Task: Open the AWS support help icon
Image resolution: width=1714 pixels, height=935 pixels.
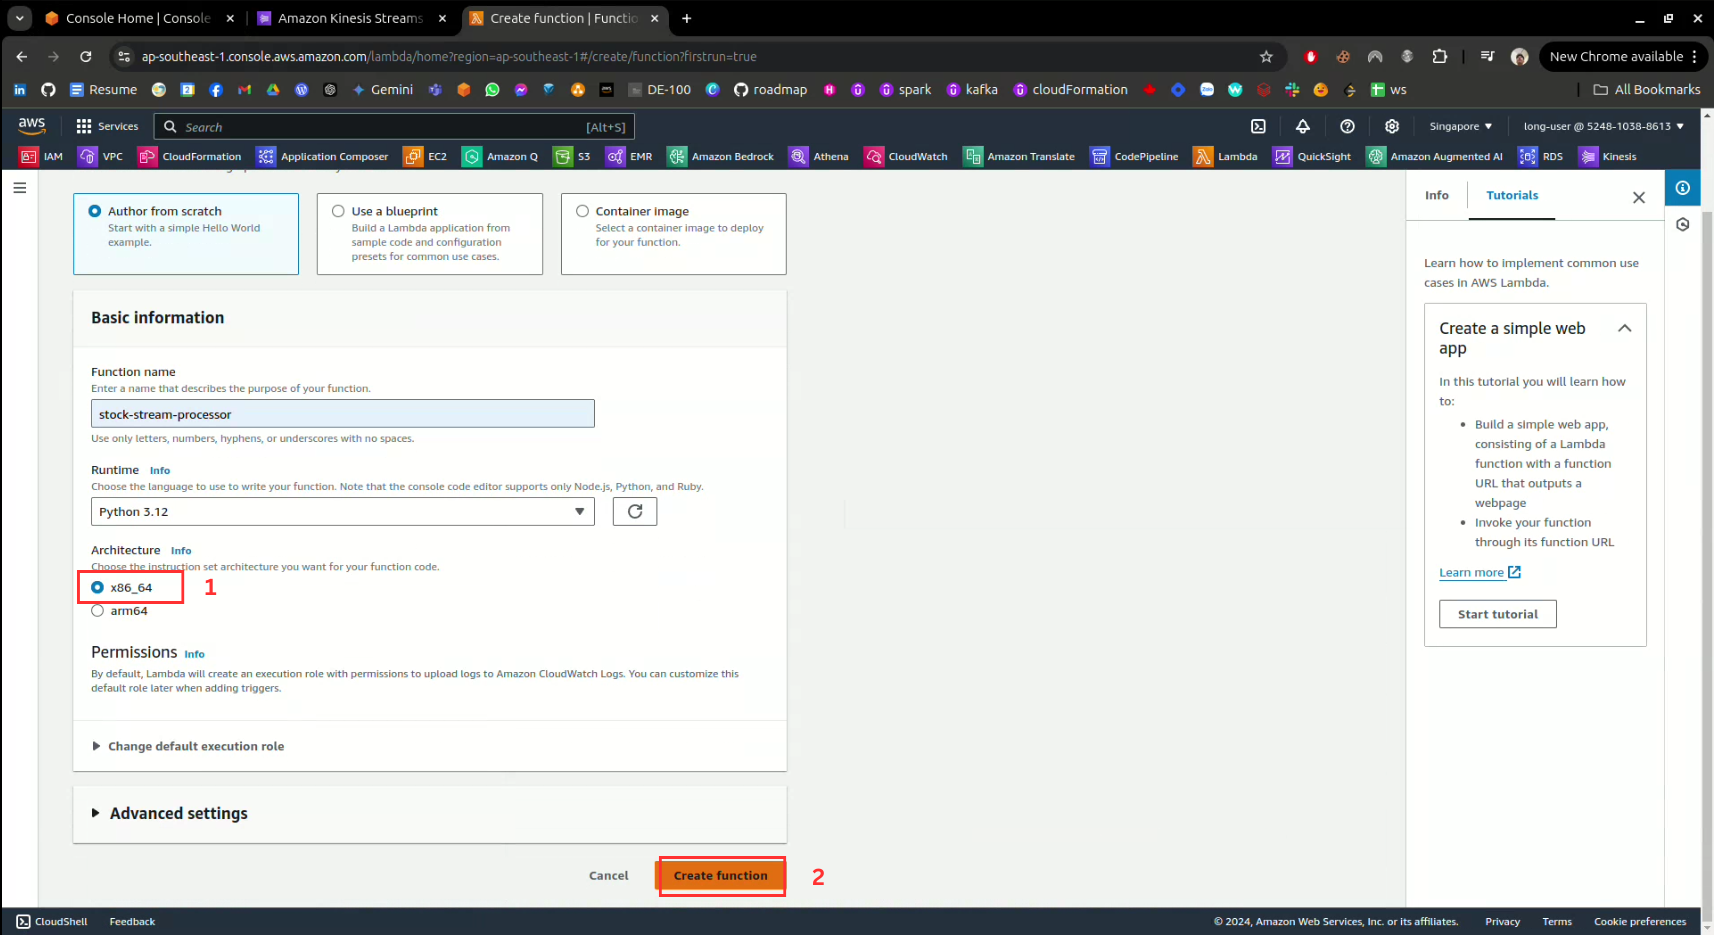Action: pyautogui.click(x=1347, y=126)
